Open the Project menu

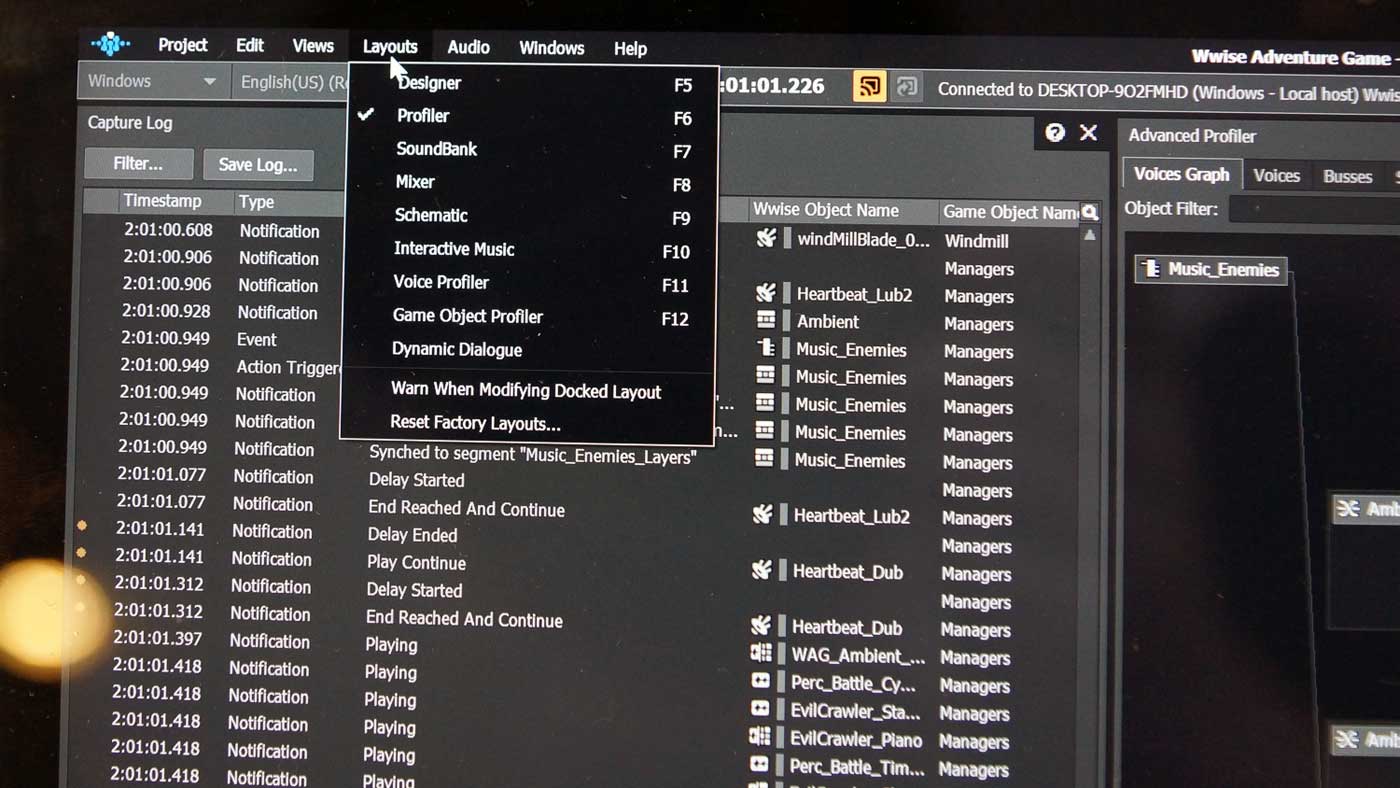[x=183, y=45]
